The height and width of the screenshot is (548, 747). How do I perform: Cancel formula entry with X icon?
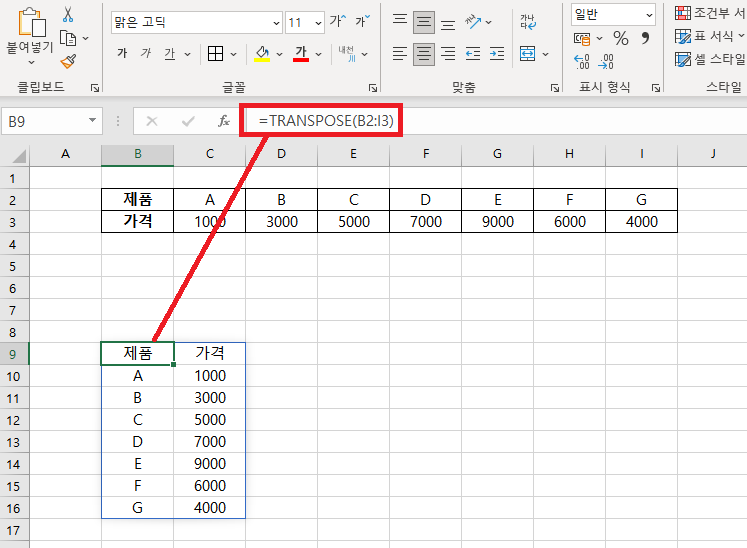click(152, 121)
